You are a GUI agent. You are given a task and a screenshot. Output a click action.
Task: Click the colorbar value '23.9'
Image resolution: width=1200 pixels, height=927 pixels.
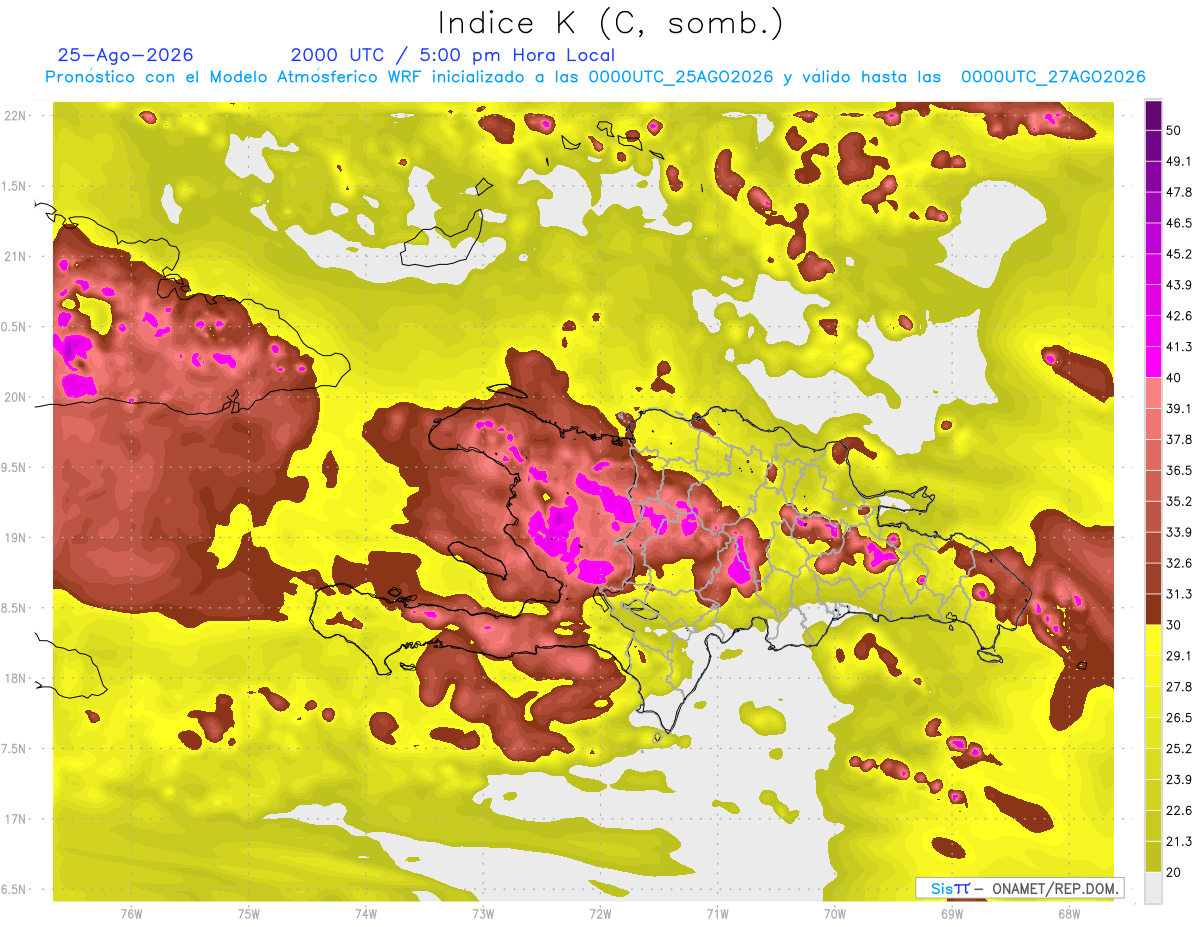point(1180,779)
